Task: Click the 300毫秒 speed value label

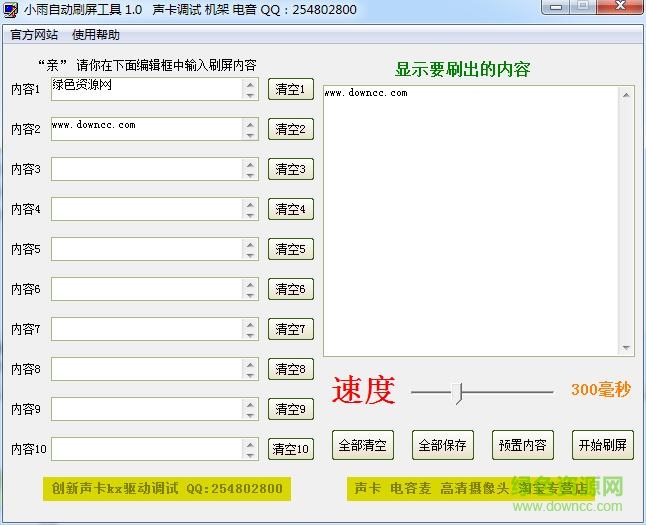Action: click(x=601, y=389)
